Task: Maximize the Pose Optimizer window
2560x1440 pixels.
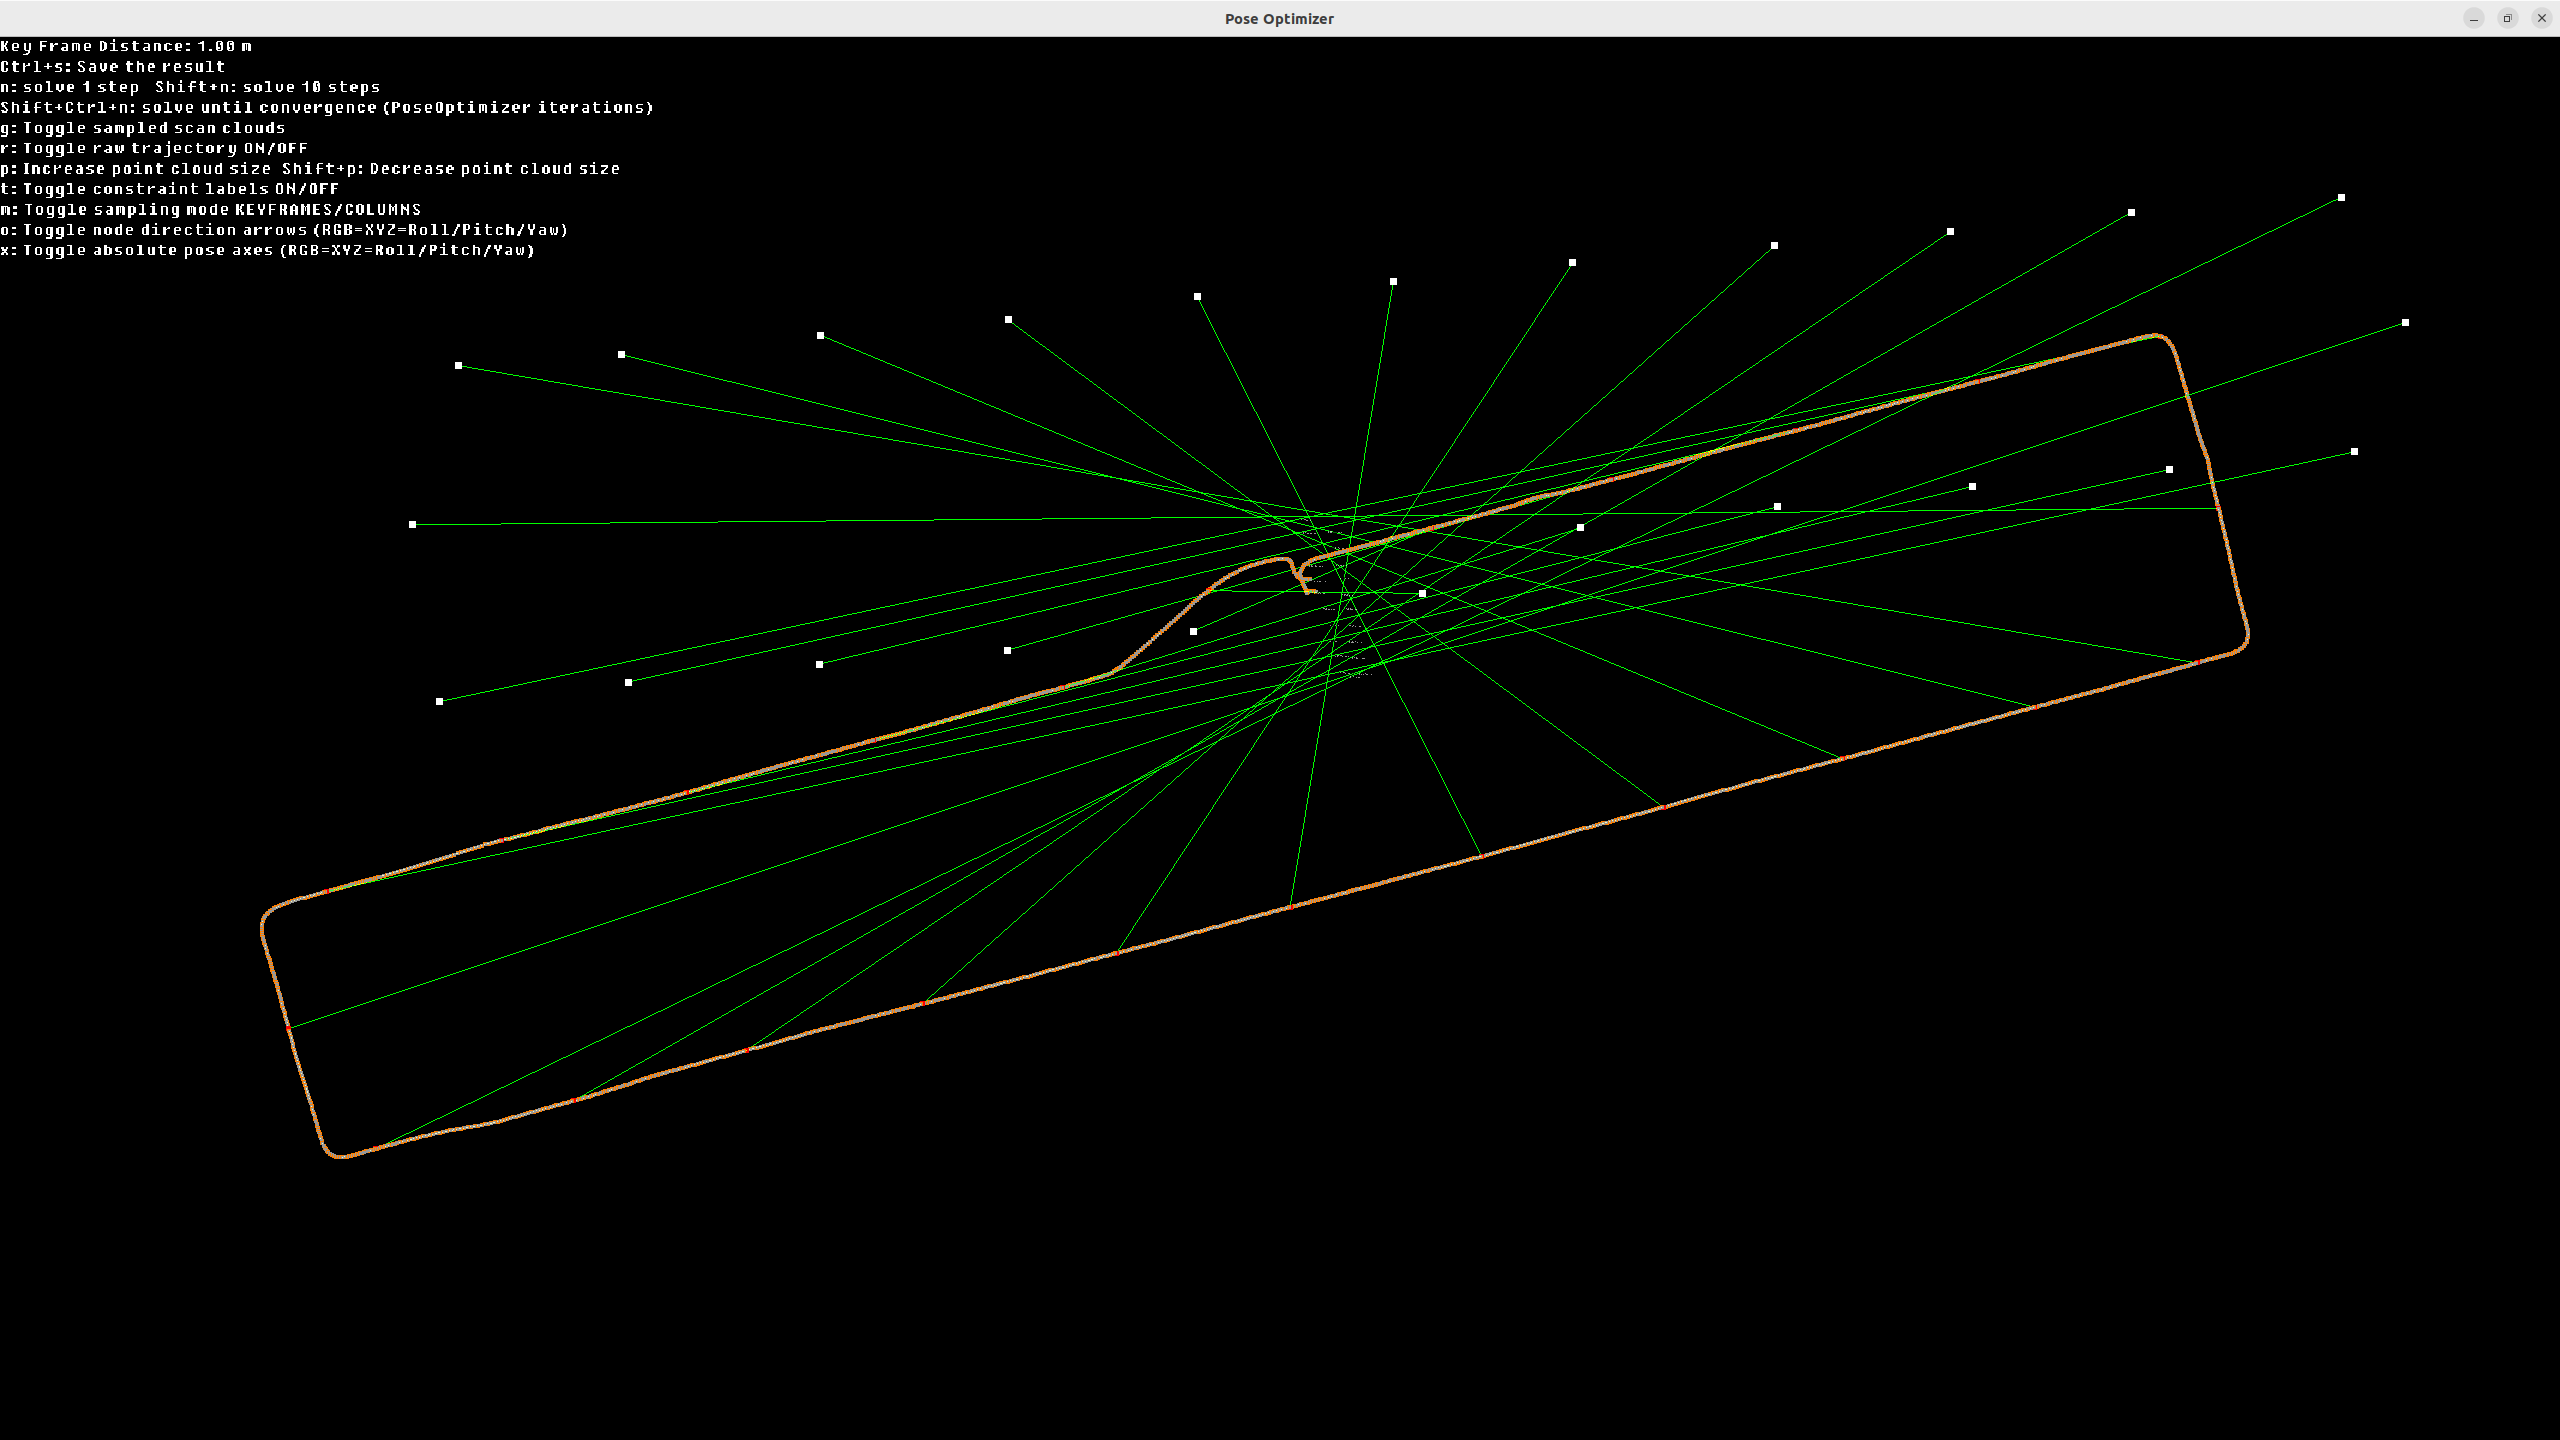Action: [2508, 19]
